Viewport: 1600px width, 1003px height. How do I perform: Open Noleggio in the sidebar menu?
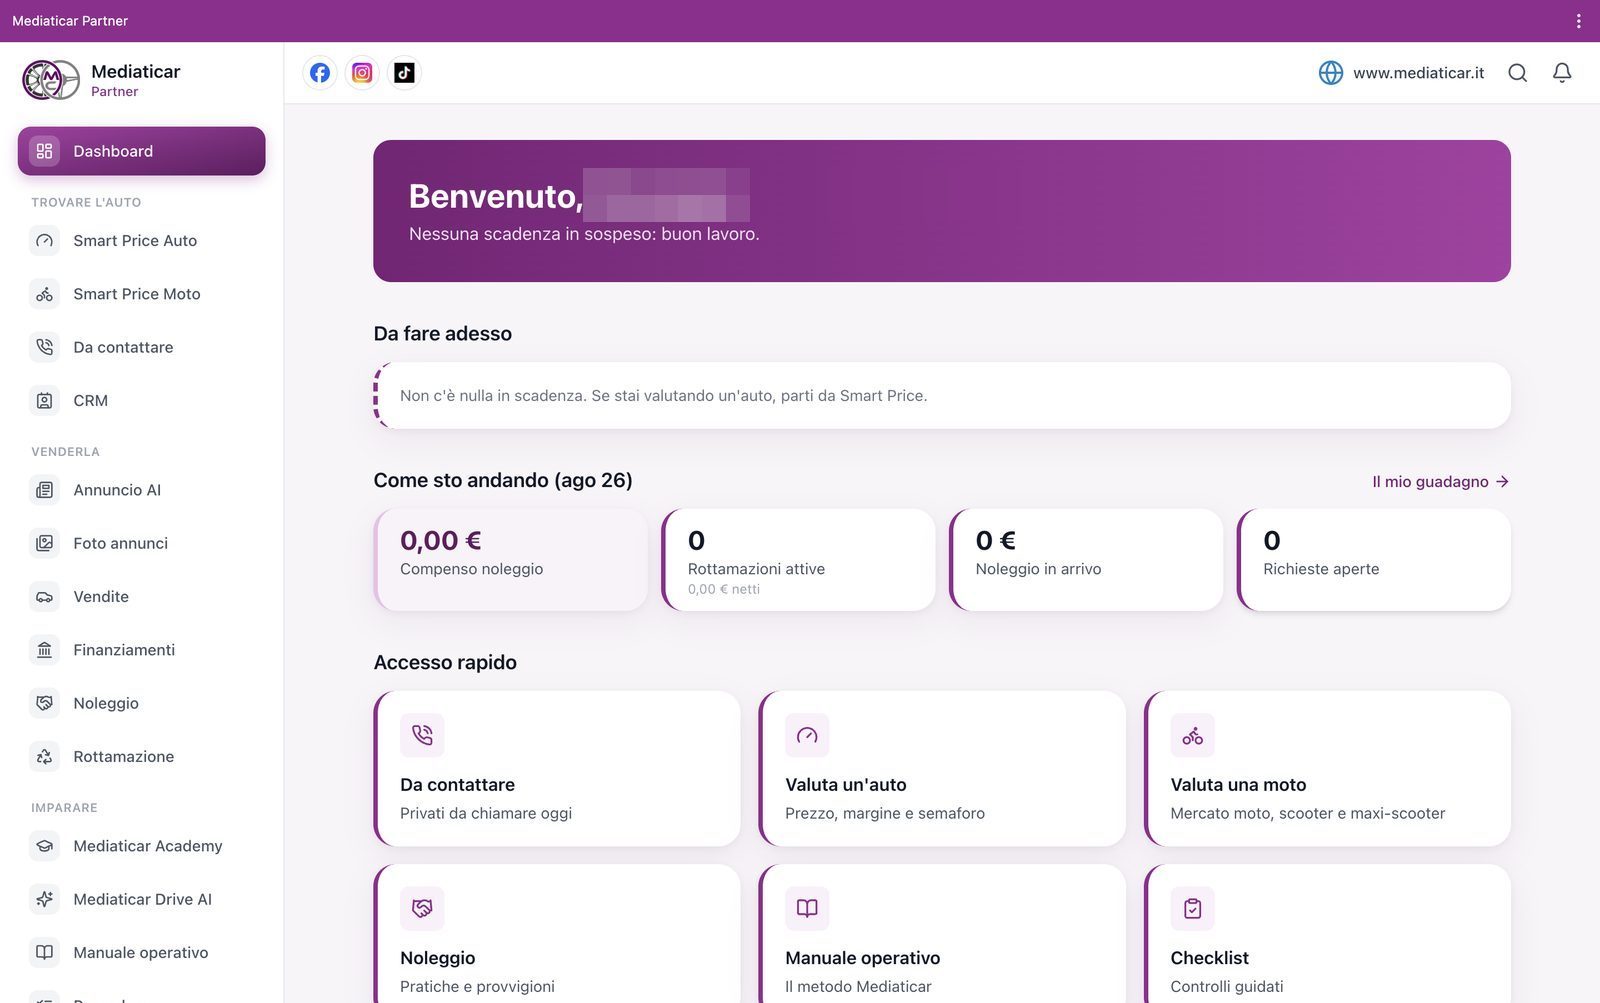tap(142, 703)
